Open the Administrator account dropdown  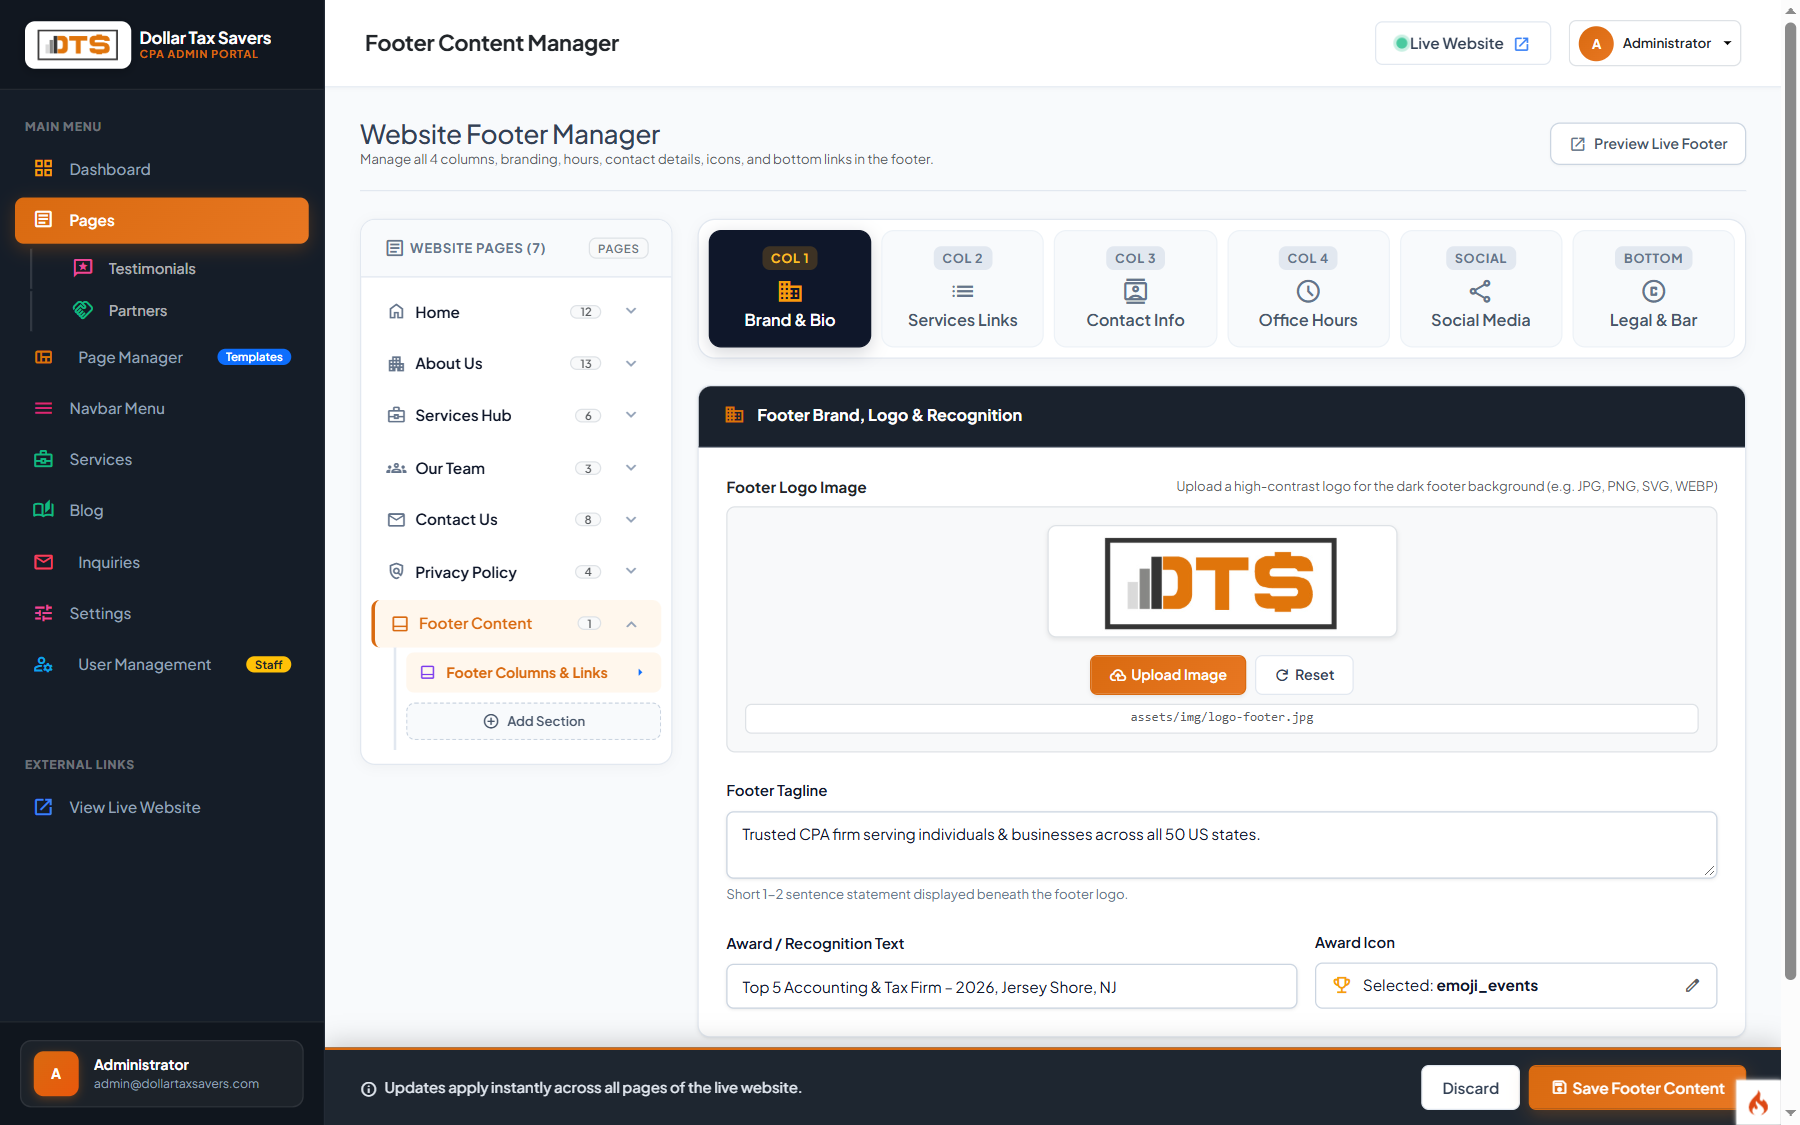point(1654,43)
